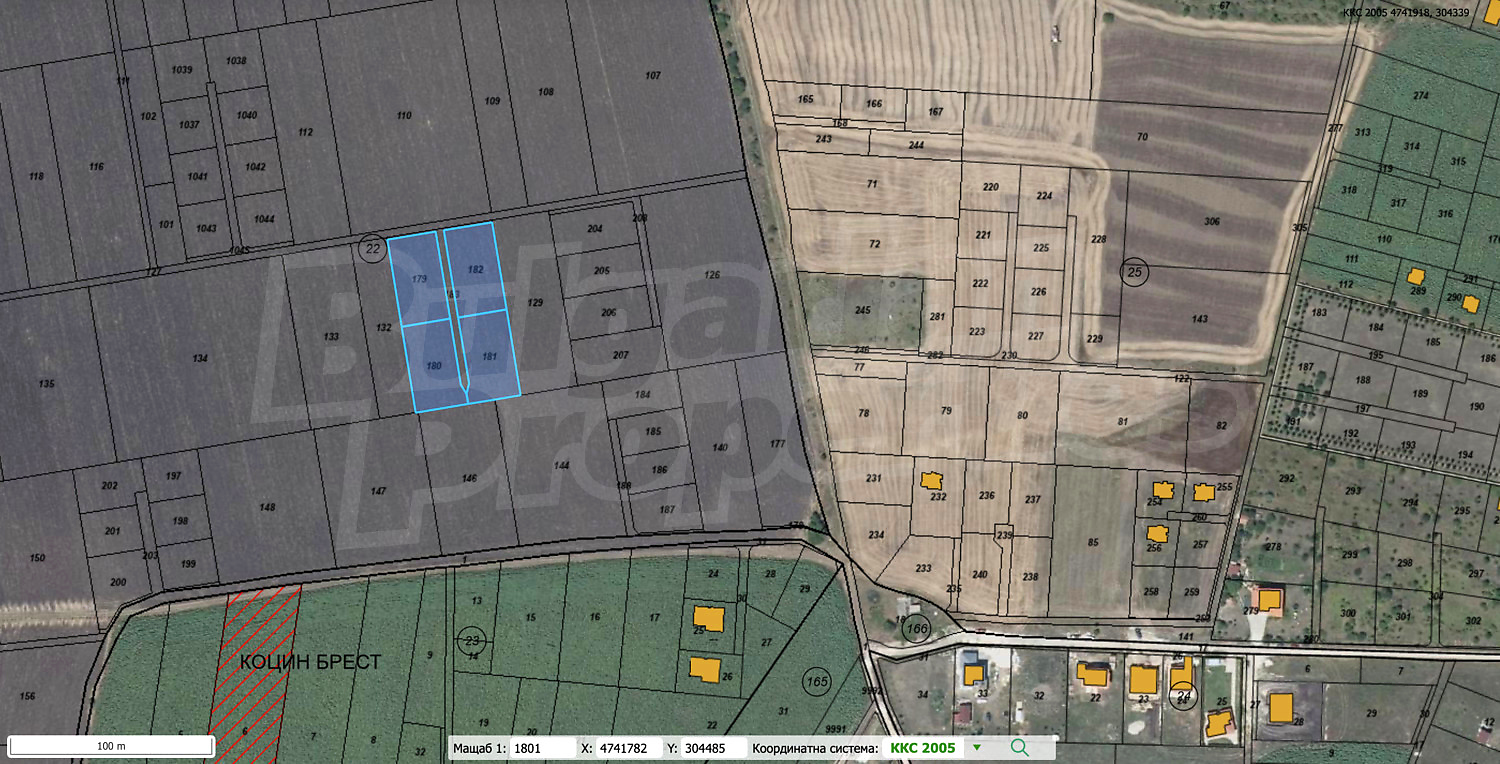Click the circled block marker 165
1500x764 pixels.
click(x=816, y=682)
